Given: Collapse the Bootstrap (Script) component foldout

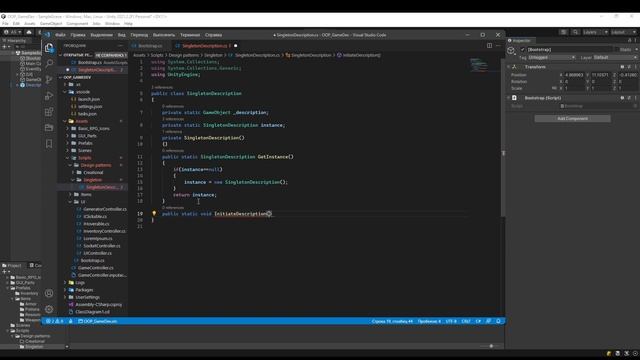Looking at the screenshot, I should [509, 98].
